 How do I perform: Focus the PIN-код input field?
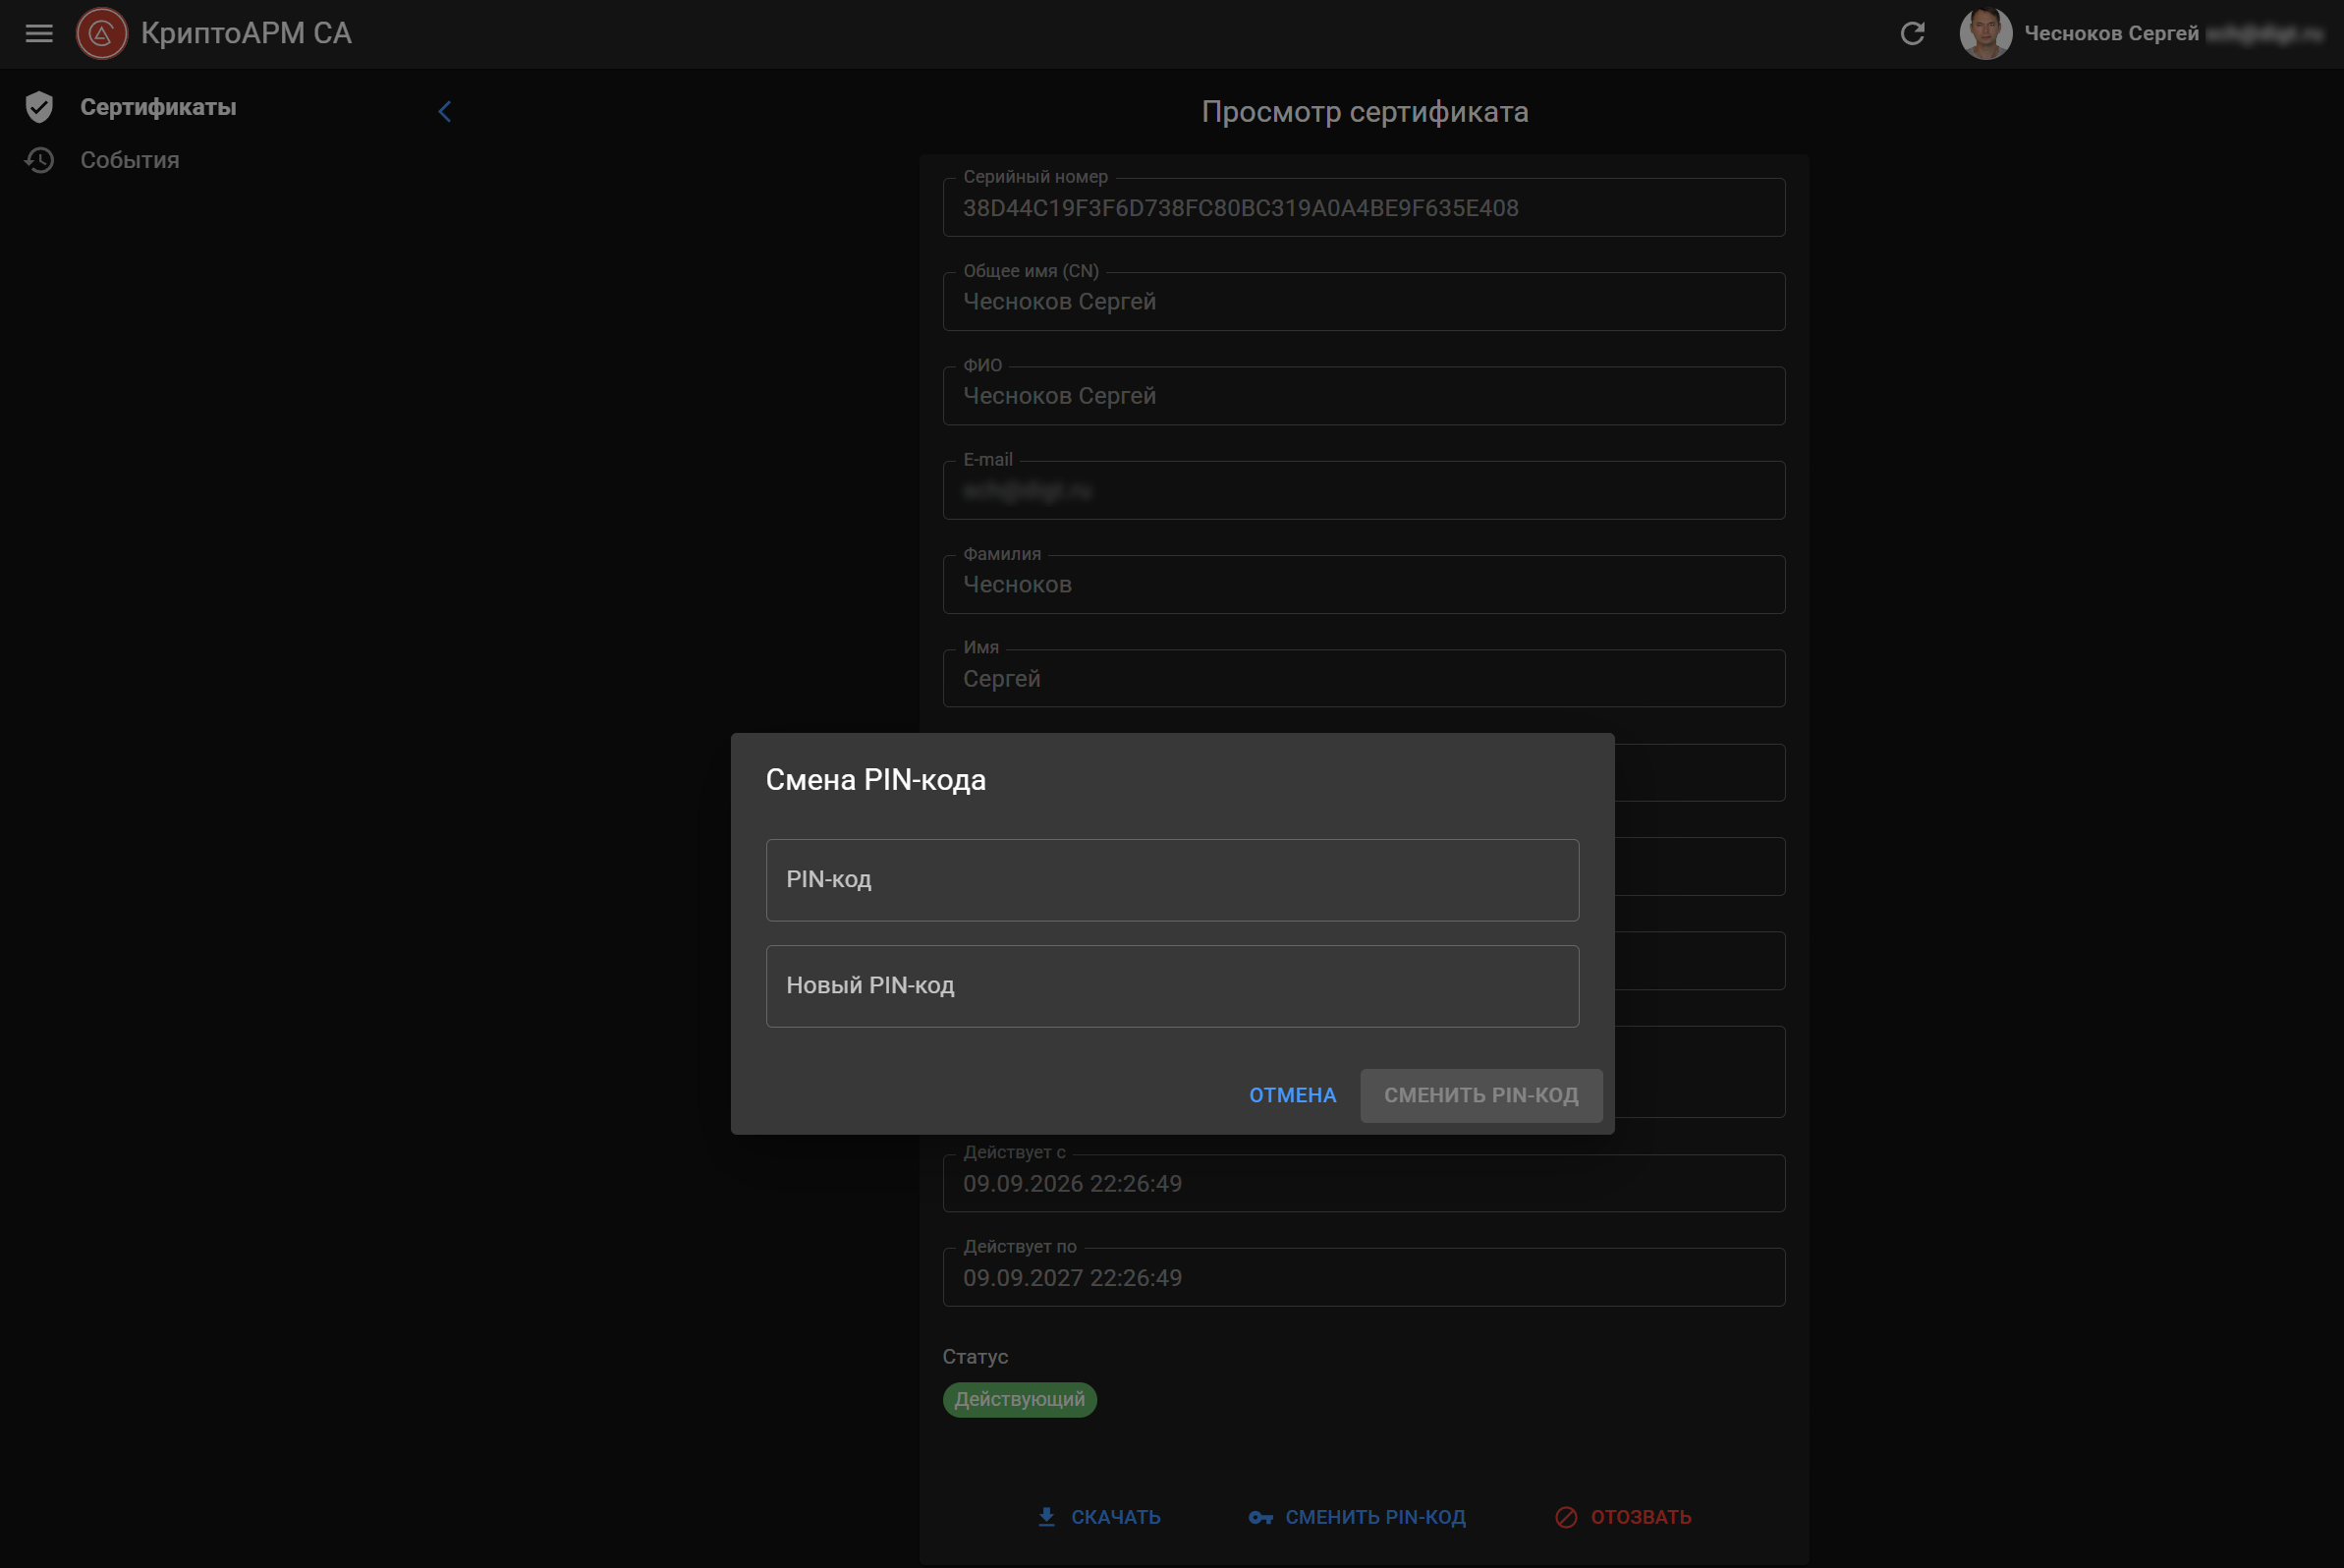point(1172,879)
